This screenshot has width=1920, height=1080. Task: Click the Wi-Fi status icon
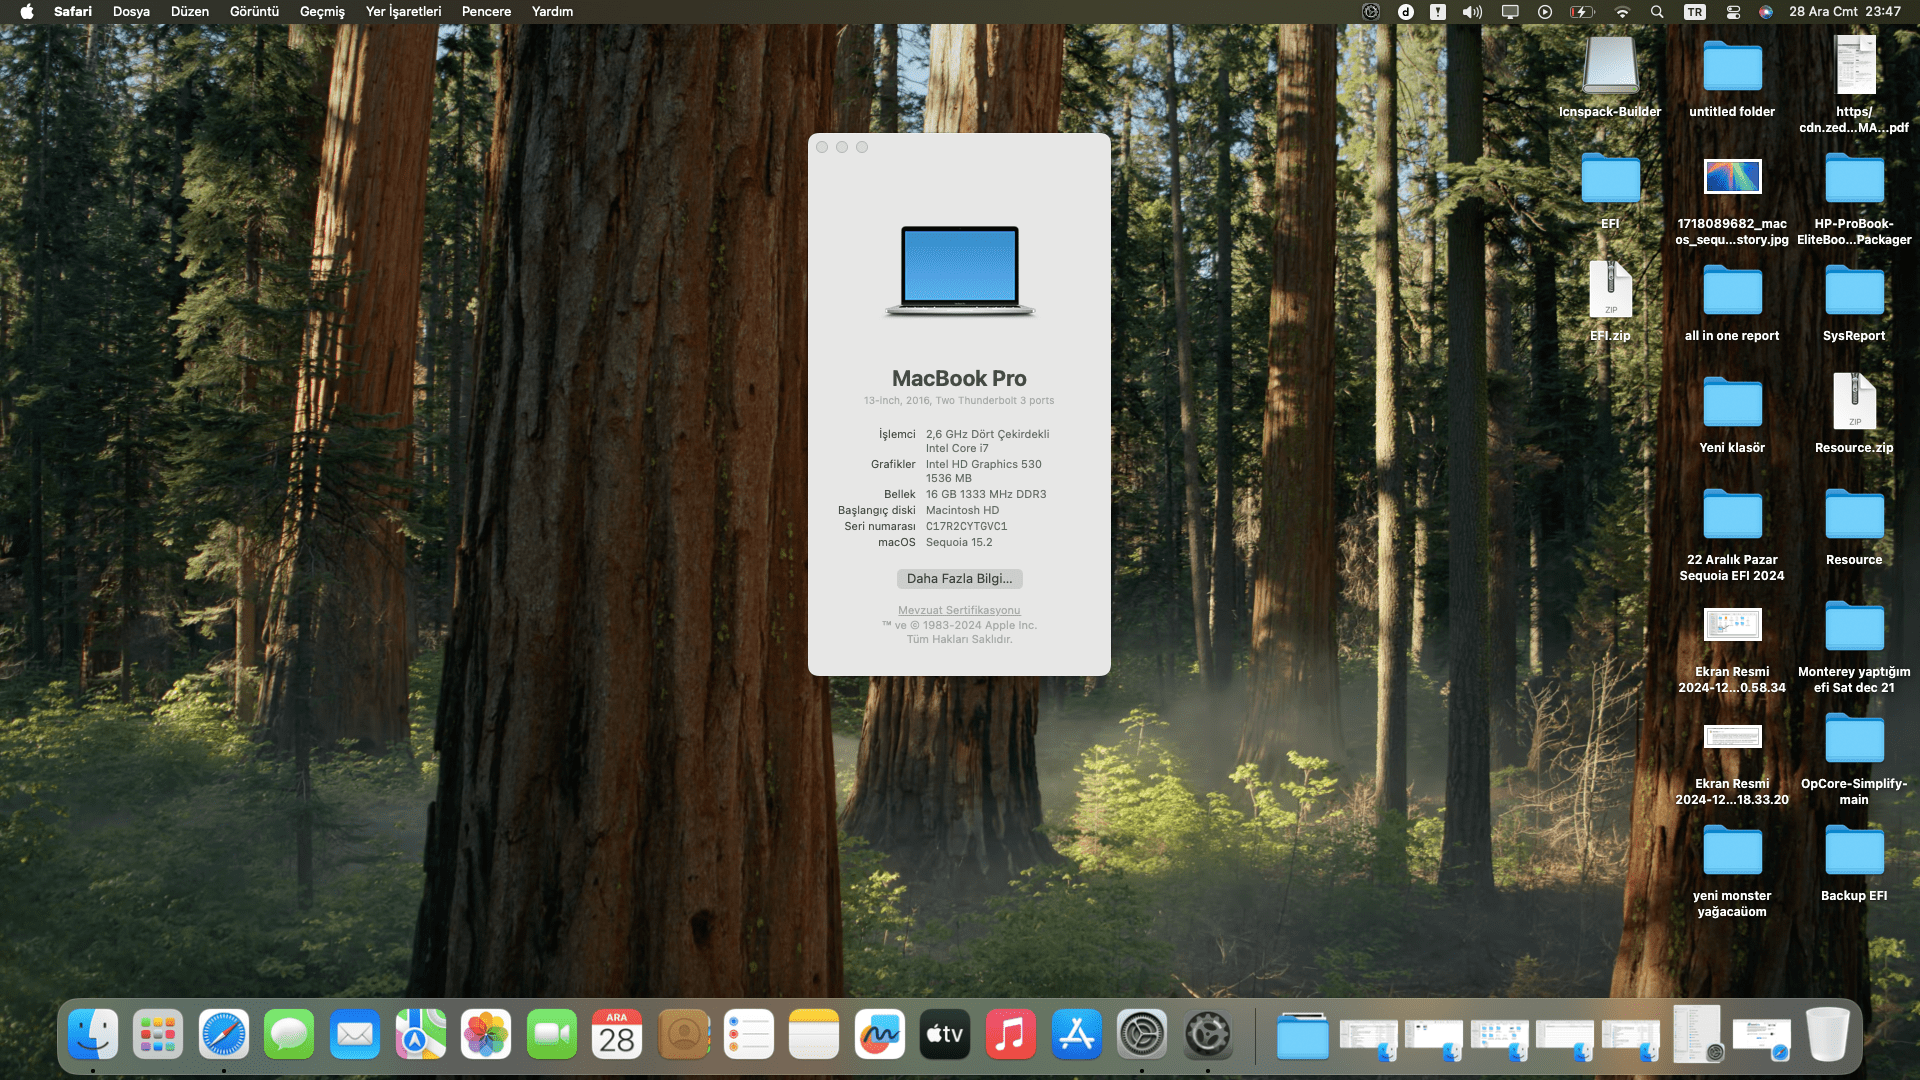[1622, 12]
